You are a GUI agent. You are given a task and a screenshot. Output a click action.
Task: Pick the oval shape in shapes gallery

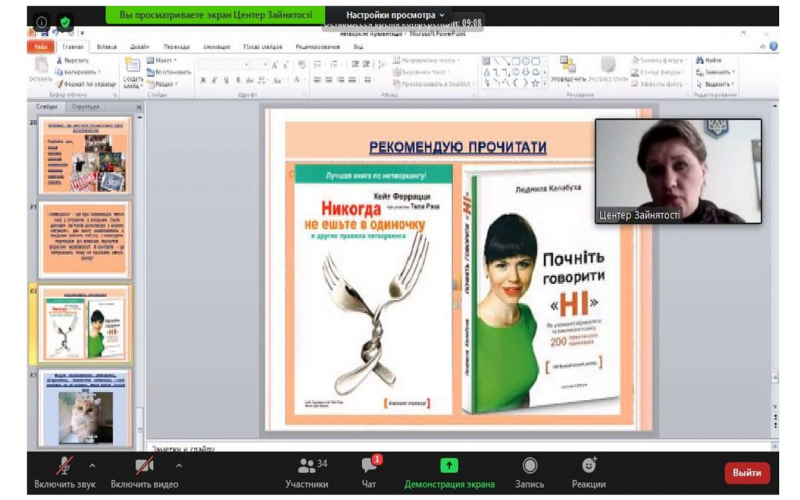(x=526, y=61)
